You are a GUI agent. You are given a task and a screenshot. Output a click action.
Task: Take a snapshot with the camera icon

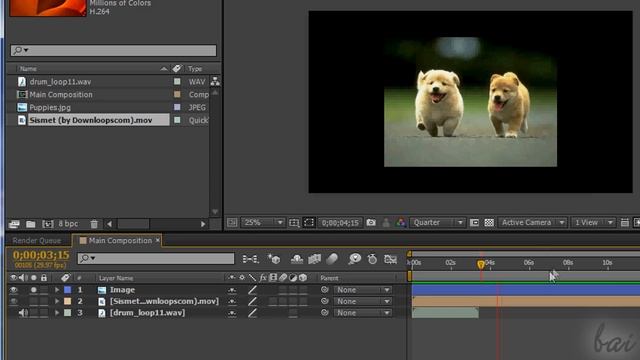(x=371, y=222)
